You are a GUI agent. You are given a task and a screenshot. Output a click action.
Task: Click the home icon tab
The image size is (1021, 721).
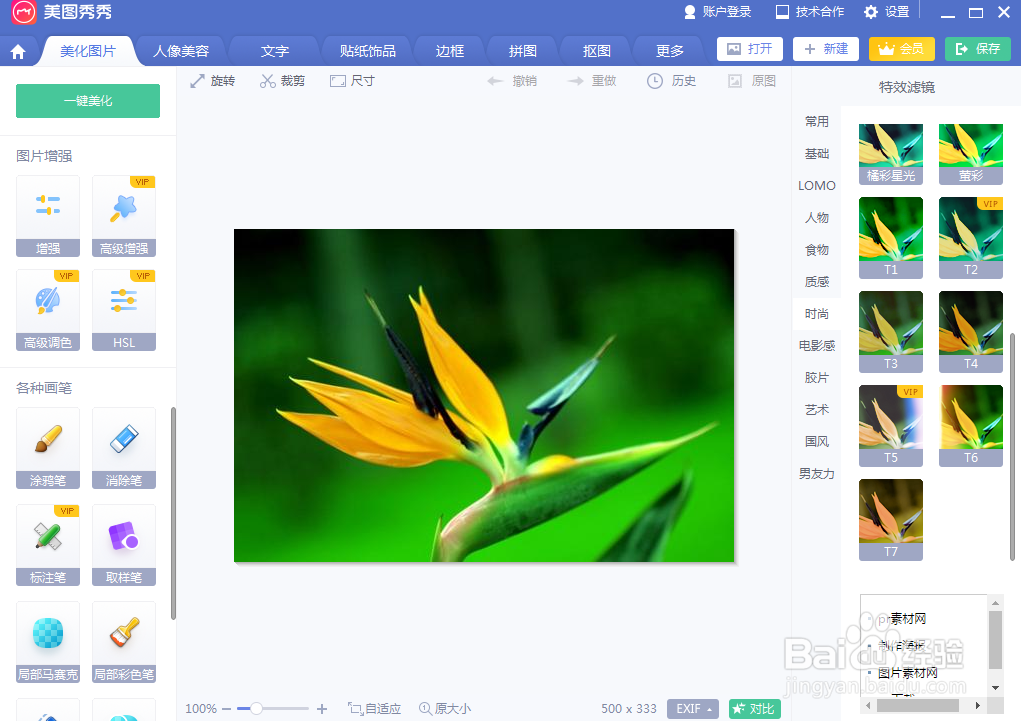[x=18, y=51]
